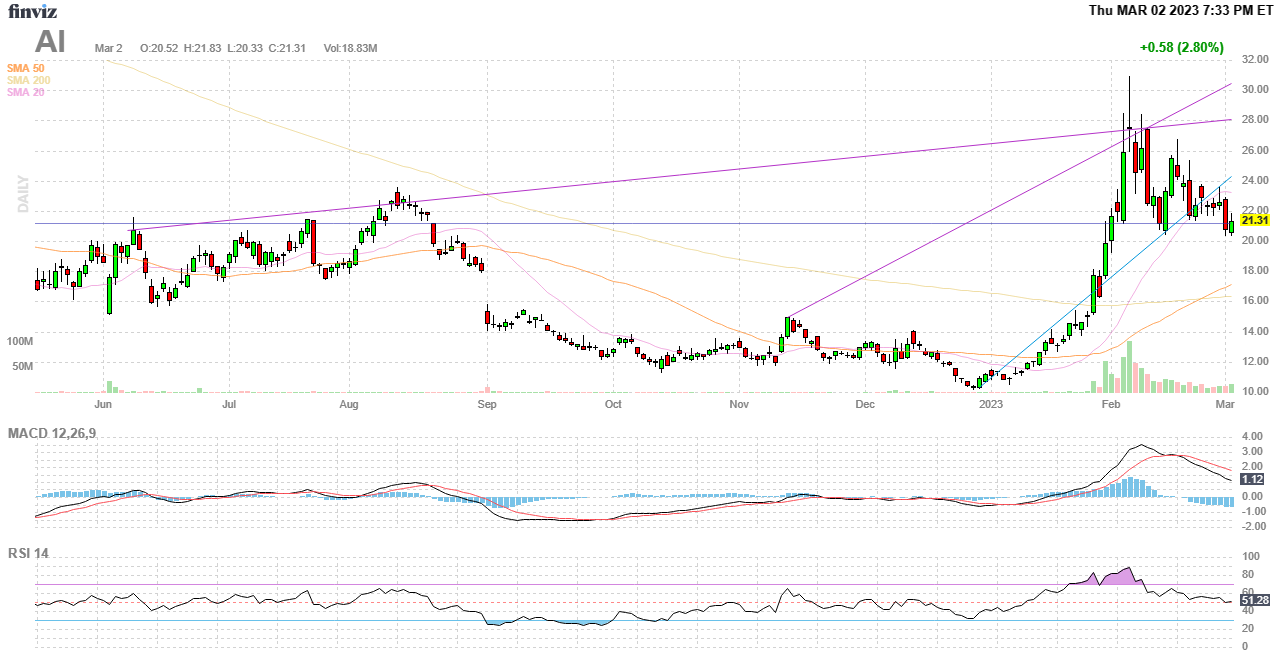Click the MACD 1.12 value tag

coord(1253,479)
